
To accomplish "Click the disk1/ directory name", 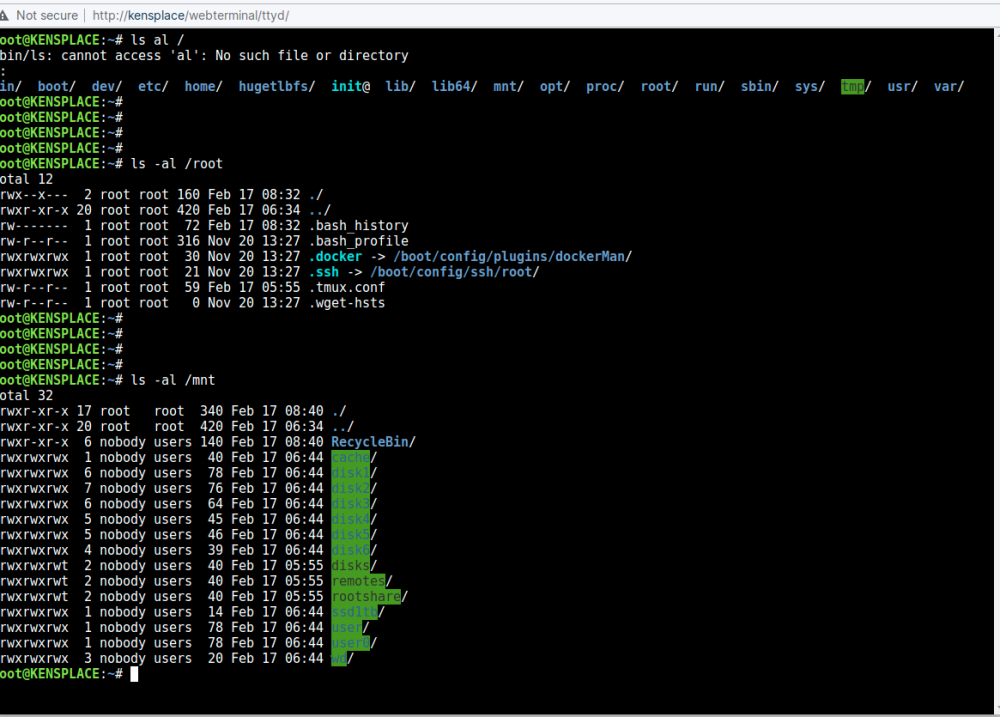I will [x=355, y=473].
